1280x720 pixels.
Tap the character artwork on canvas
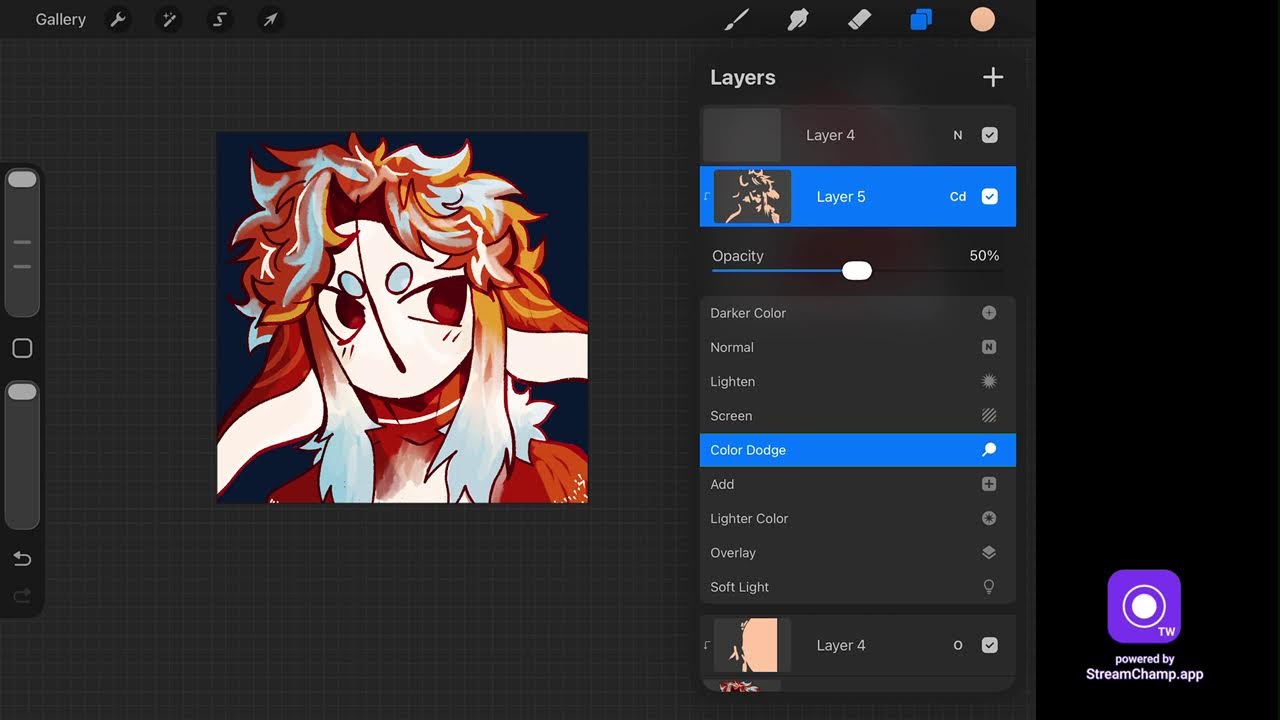tap(402, 317)
